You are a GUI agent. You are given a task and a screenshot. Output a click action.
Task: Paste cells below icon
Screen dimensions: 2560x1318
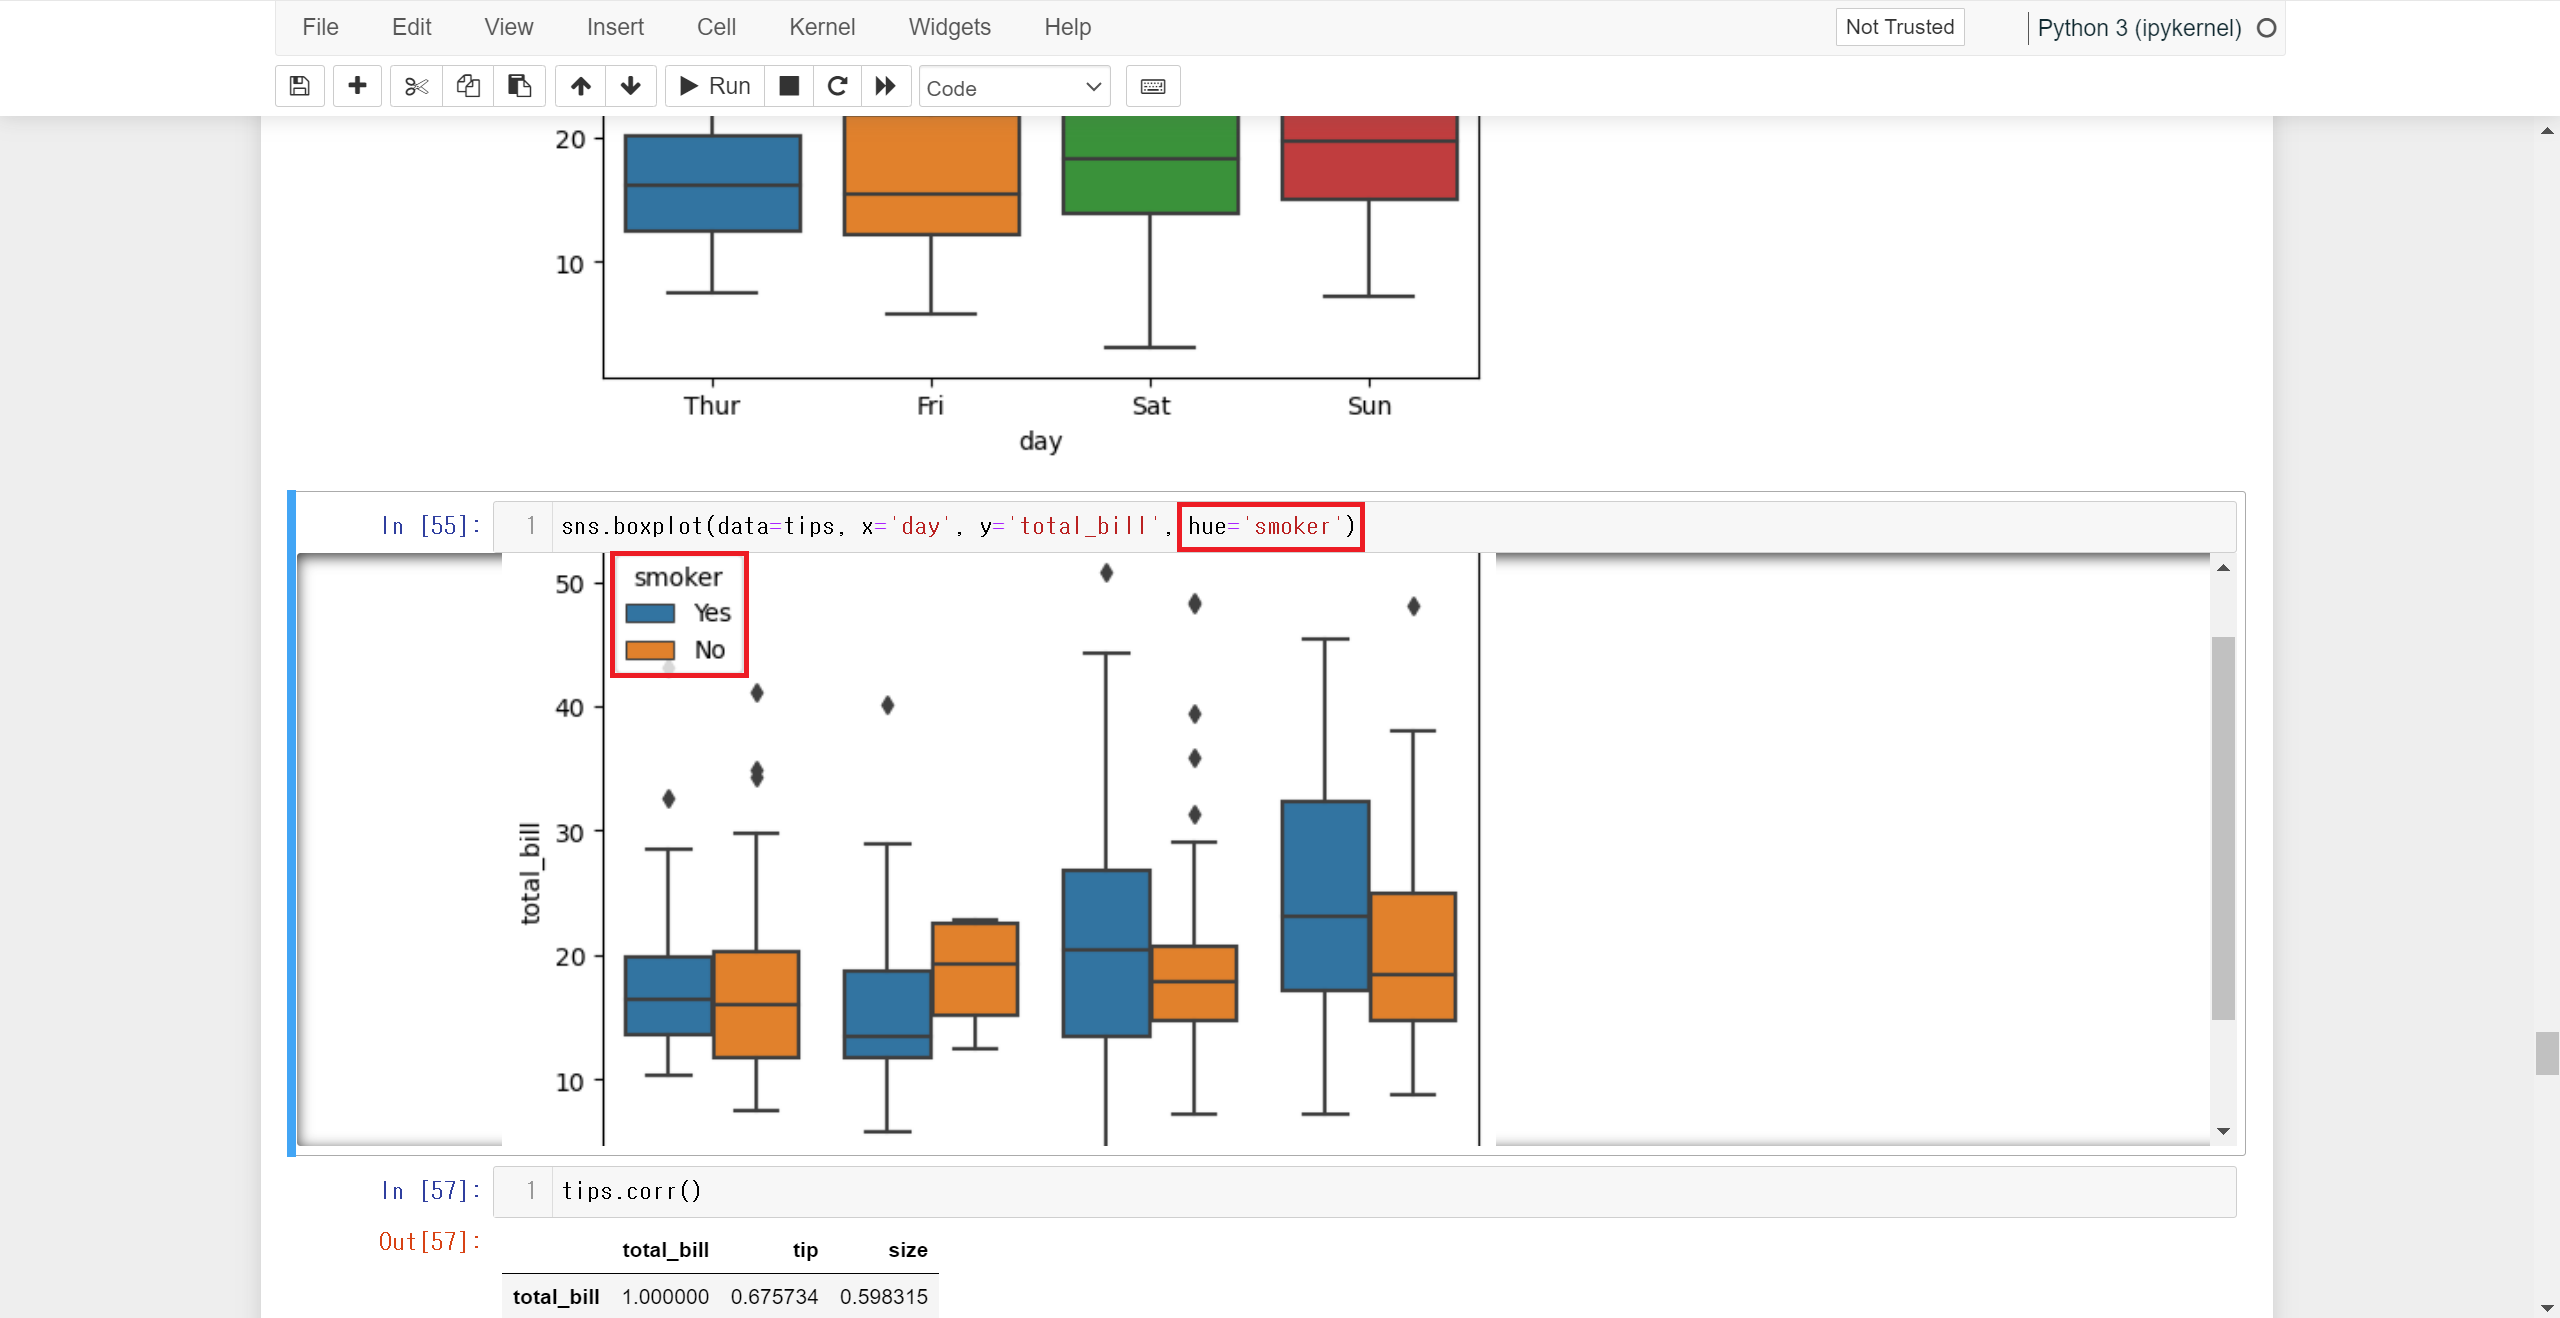tap(519, 86)
